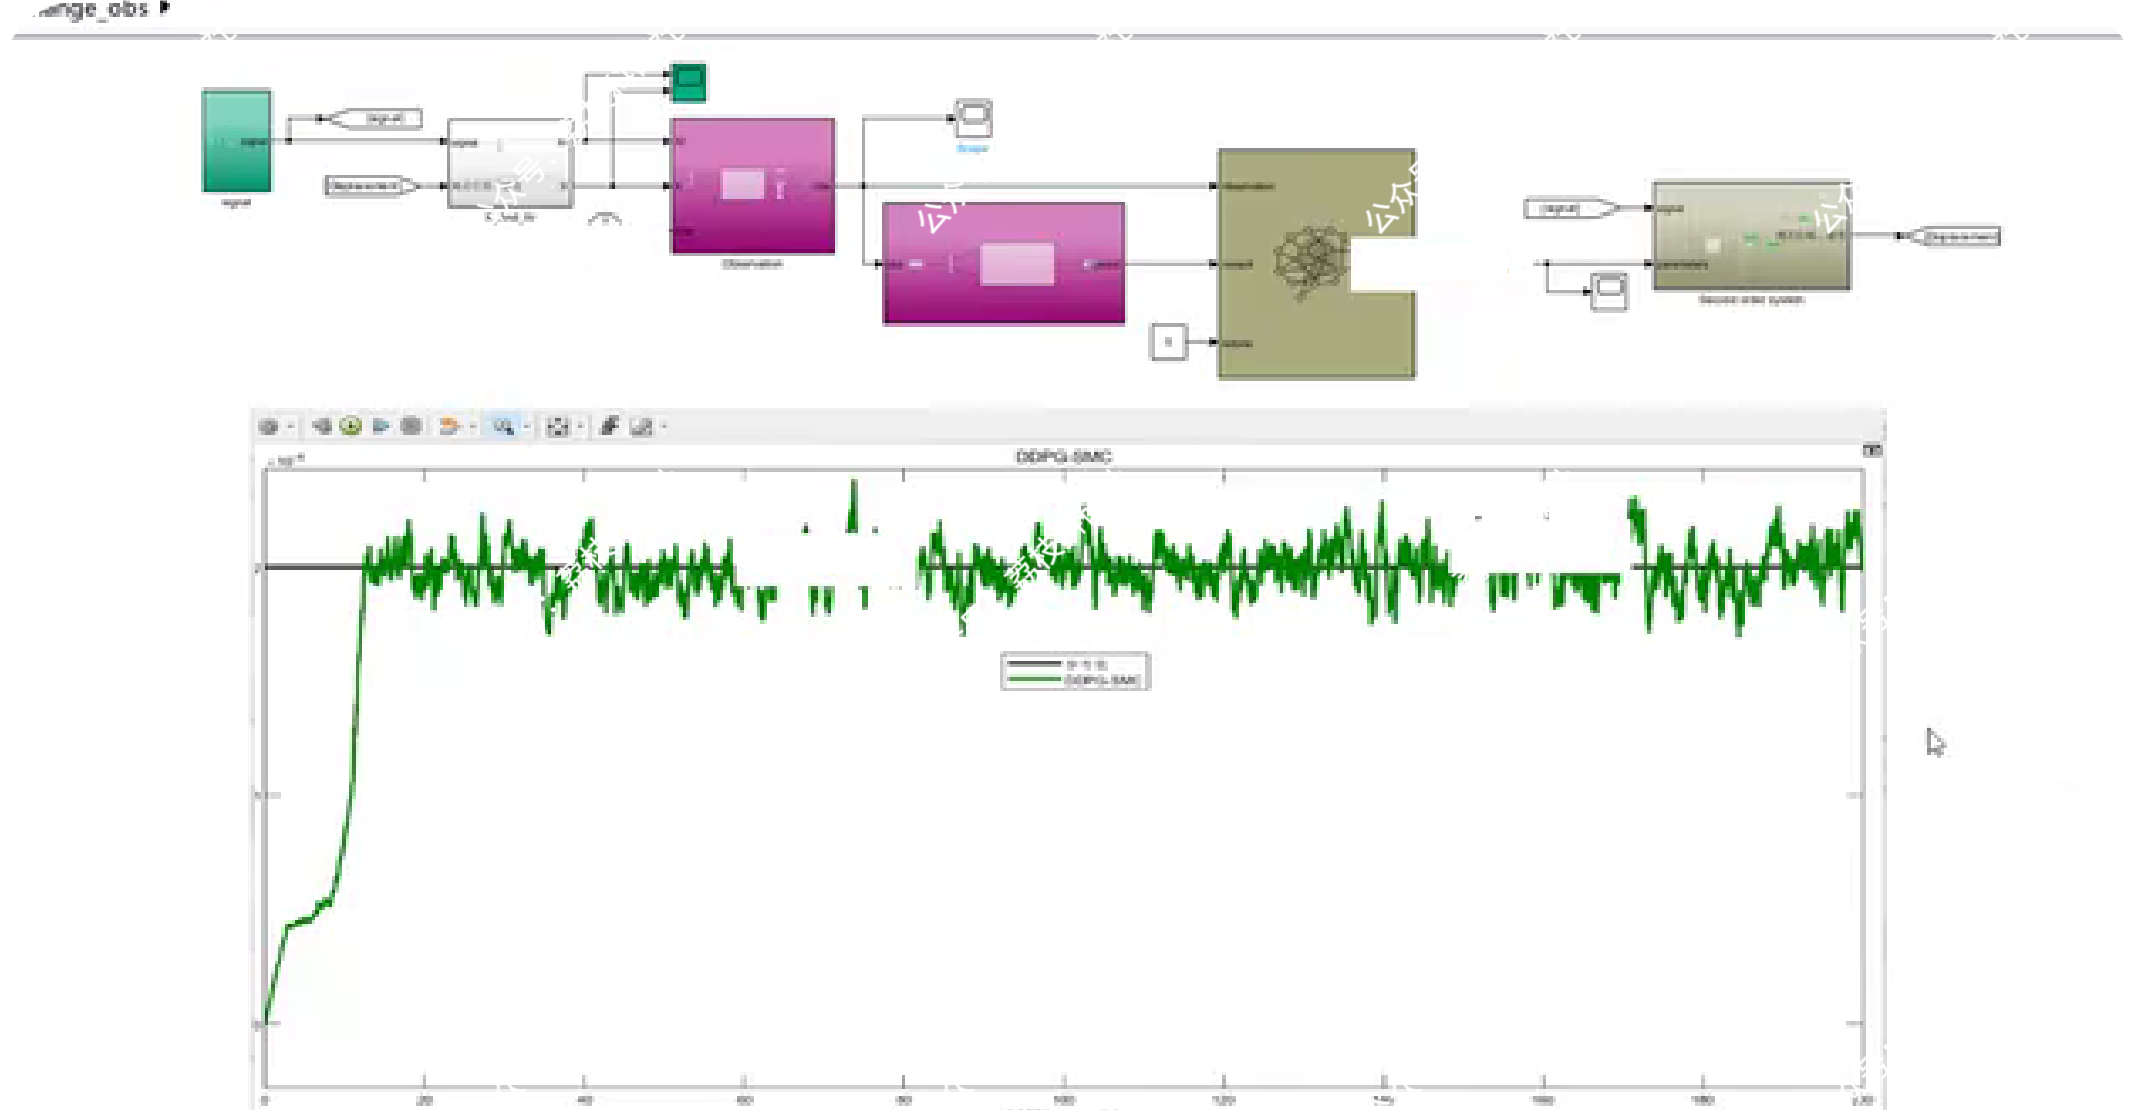2134x1110 pixels.
Task: Select the zoom magnifier tool
Action: pyautogui.click(x=503, y=427)
